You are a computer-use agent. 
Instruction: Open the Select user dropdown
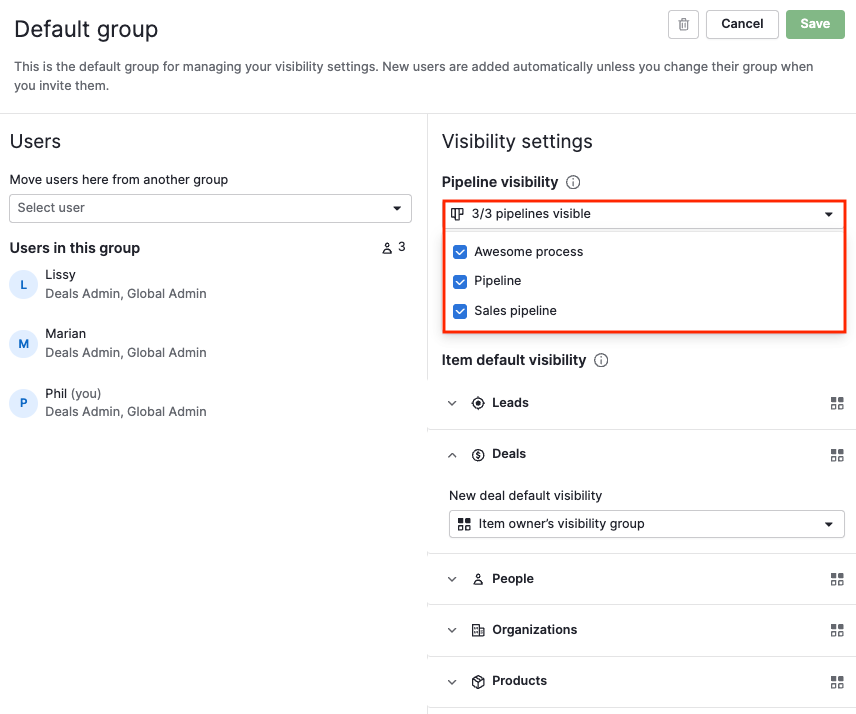210,209
